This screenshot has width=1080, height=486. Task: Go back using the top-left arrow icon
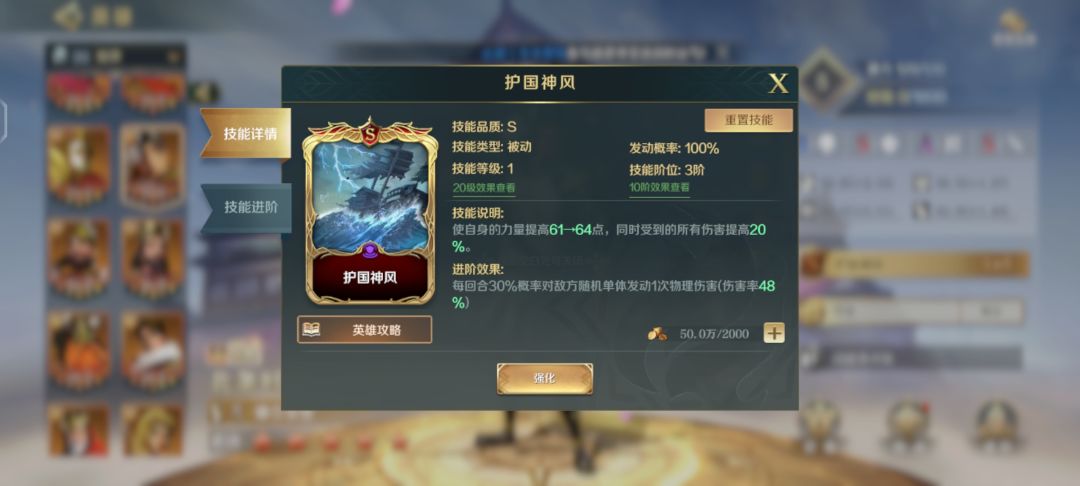[69, 15]
